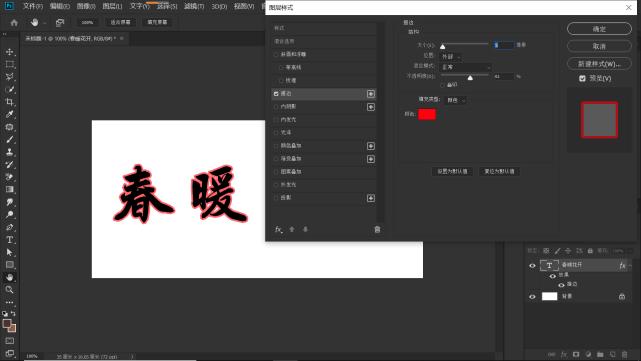The width and height of the screenshot is (641, 361).
Task: Open the 3D menu
Action: pos(219,7)
